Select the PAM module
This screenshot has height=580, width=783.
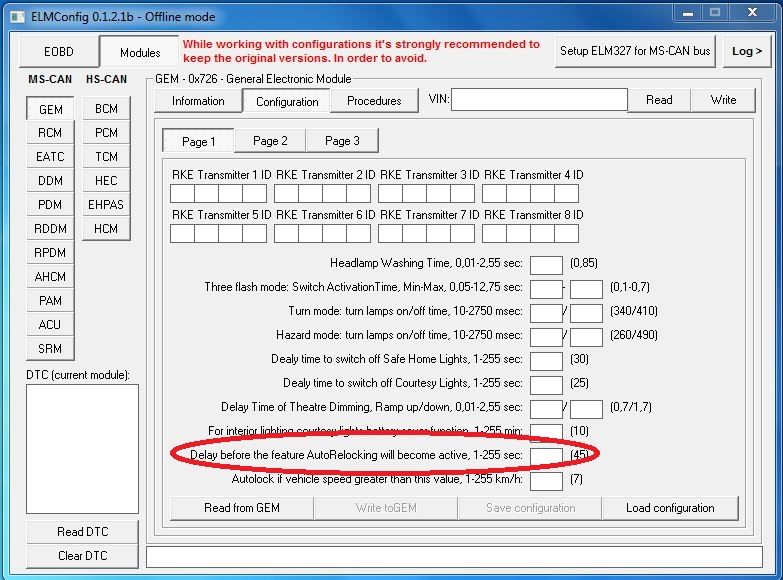tap(50, 301)
